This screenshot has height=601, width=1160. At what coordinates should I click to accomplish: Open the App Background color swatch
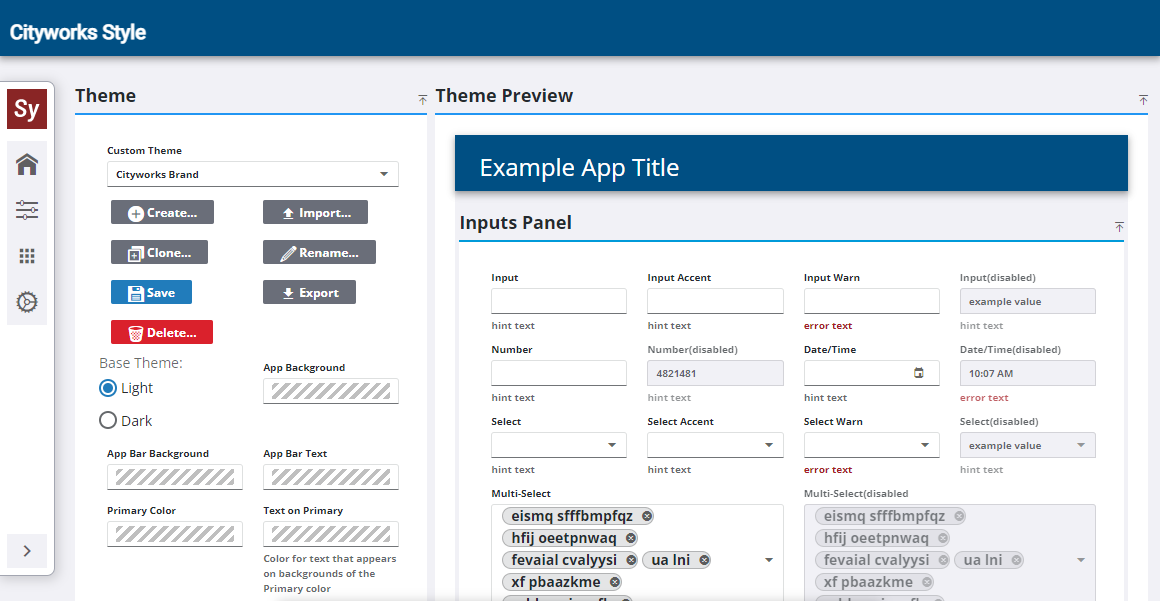point(331,391)
